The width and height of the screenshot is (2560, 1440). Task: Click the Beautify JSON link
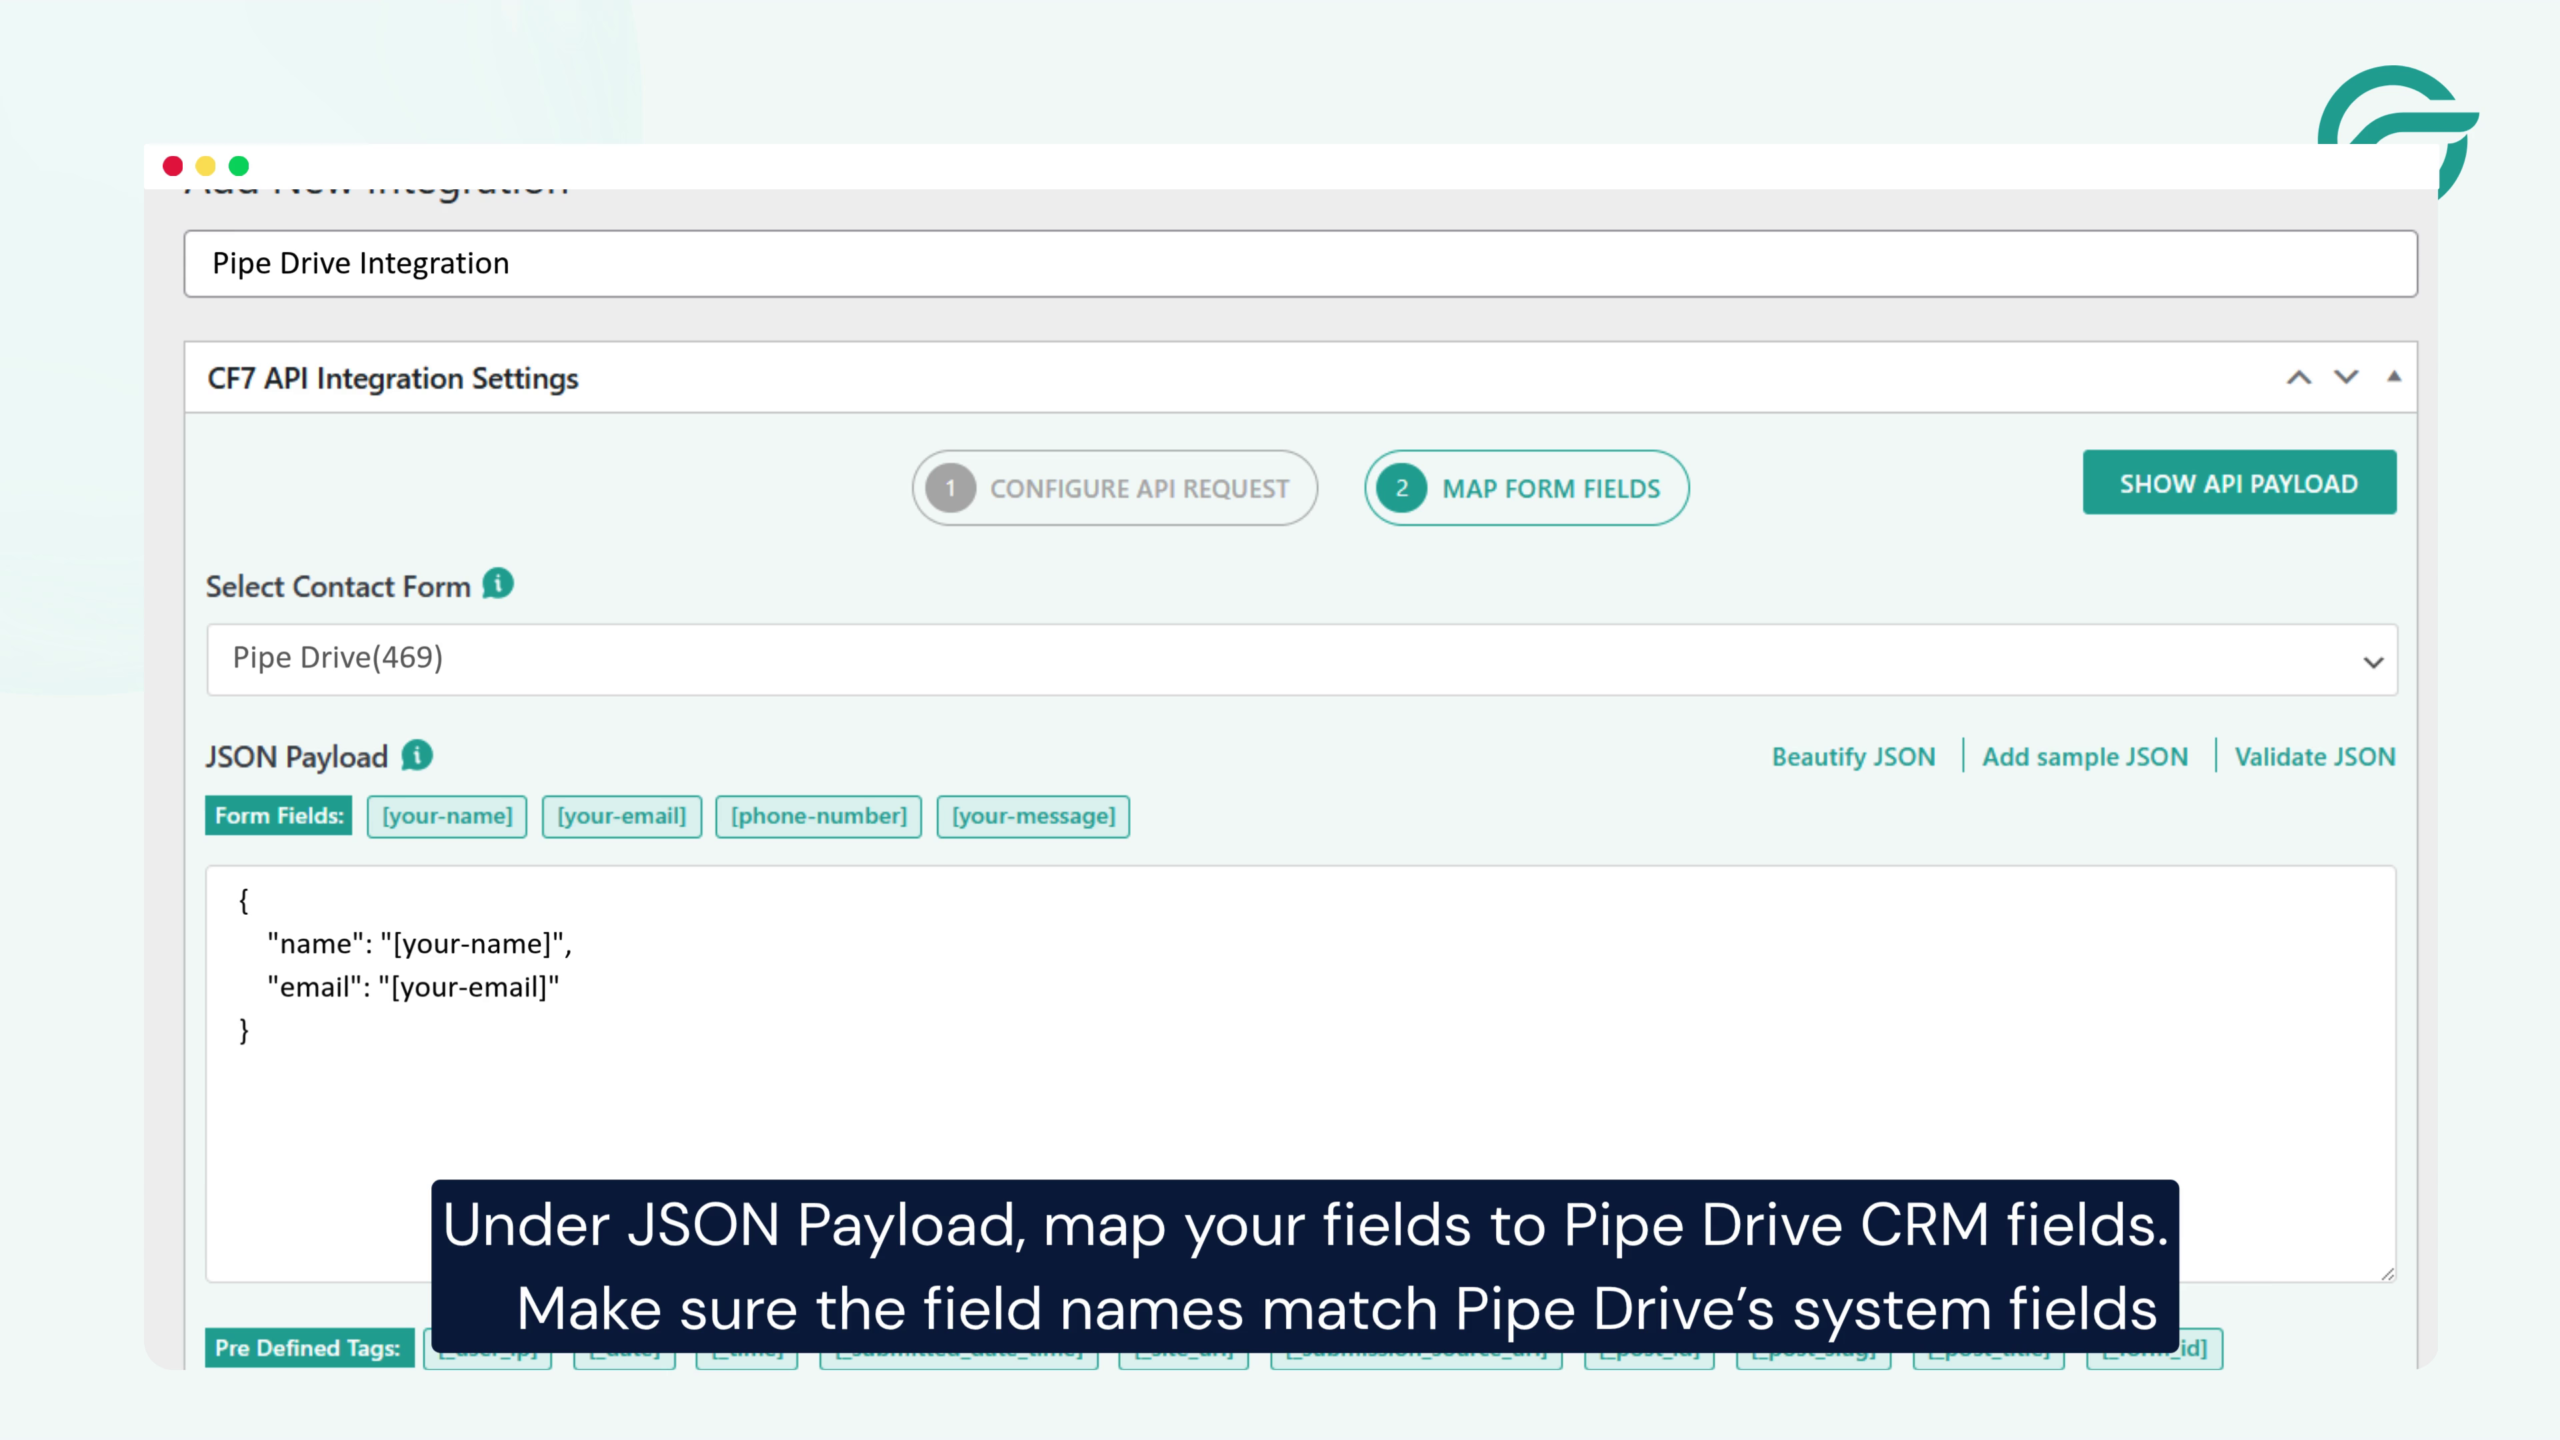coord(1853,757)
